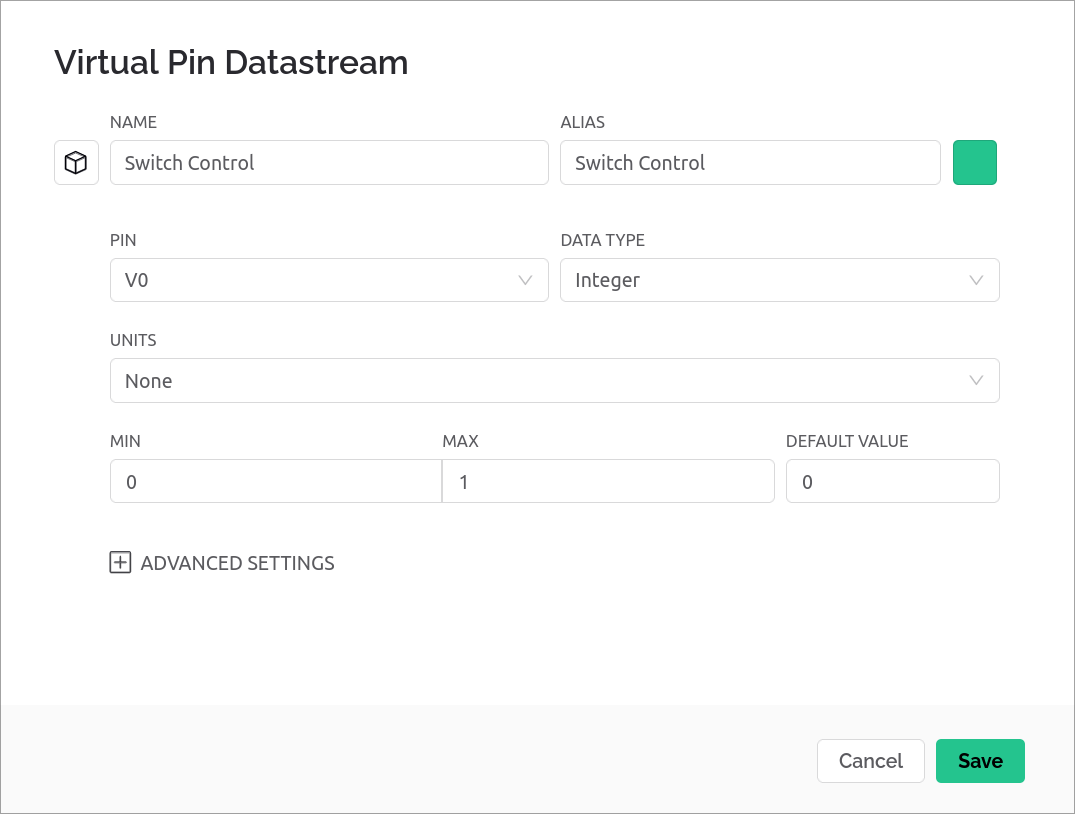1075x814 pixels.
Task: Open the DATA TYPE dropdown showing Integer
Action: pos(780,280)
